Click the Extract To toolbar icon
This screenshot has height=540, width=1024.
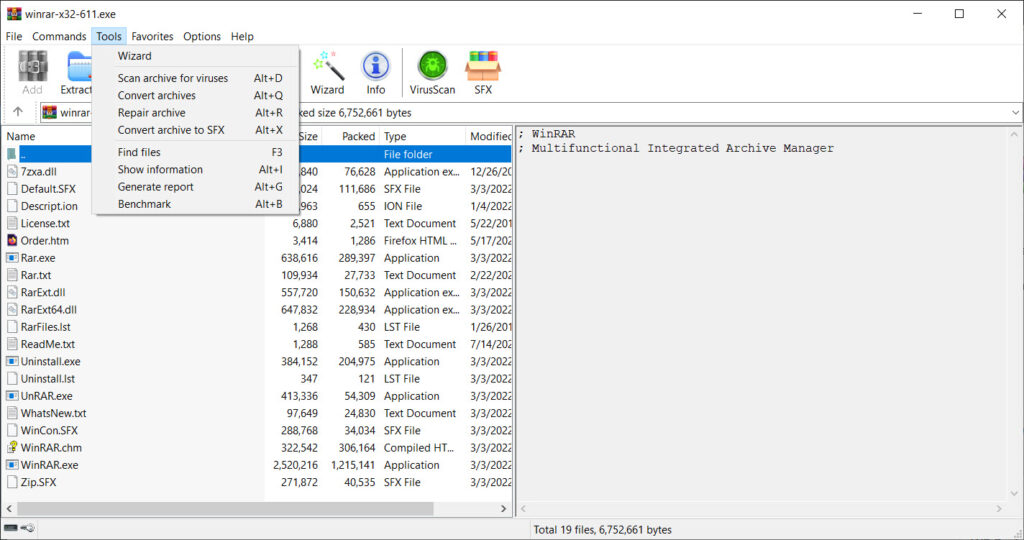point(78,72)
